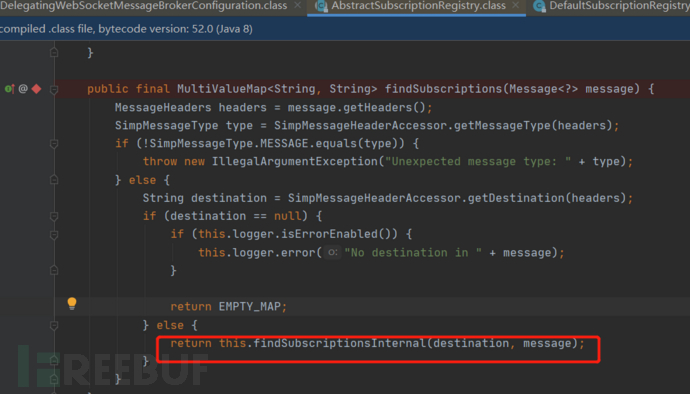
Task: Click the findSubscriptions method name
Action: (444, 89)
